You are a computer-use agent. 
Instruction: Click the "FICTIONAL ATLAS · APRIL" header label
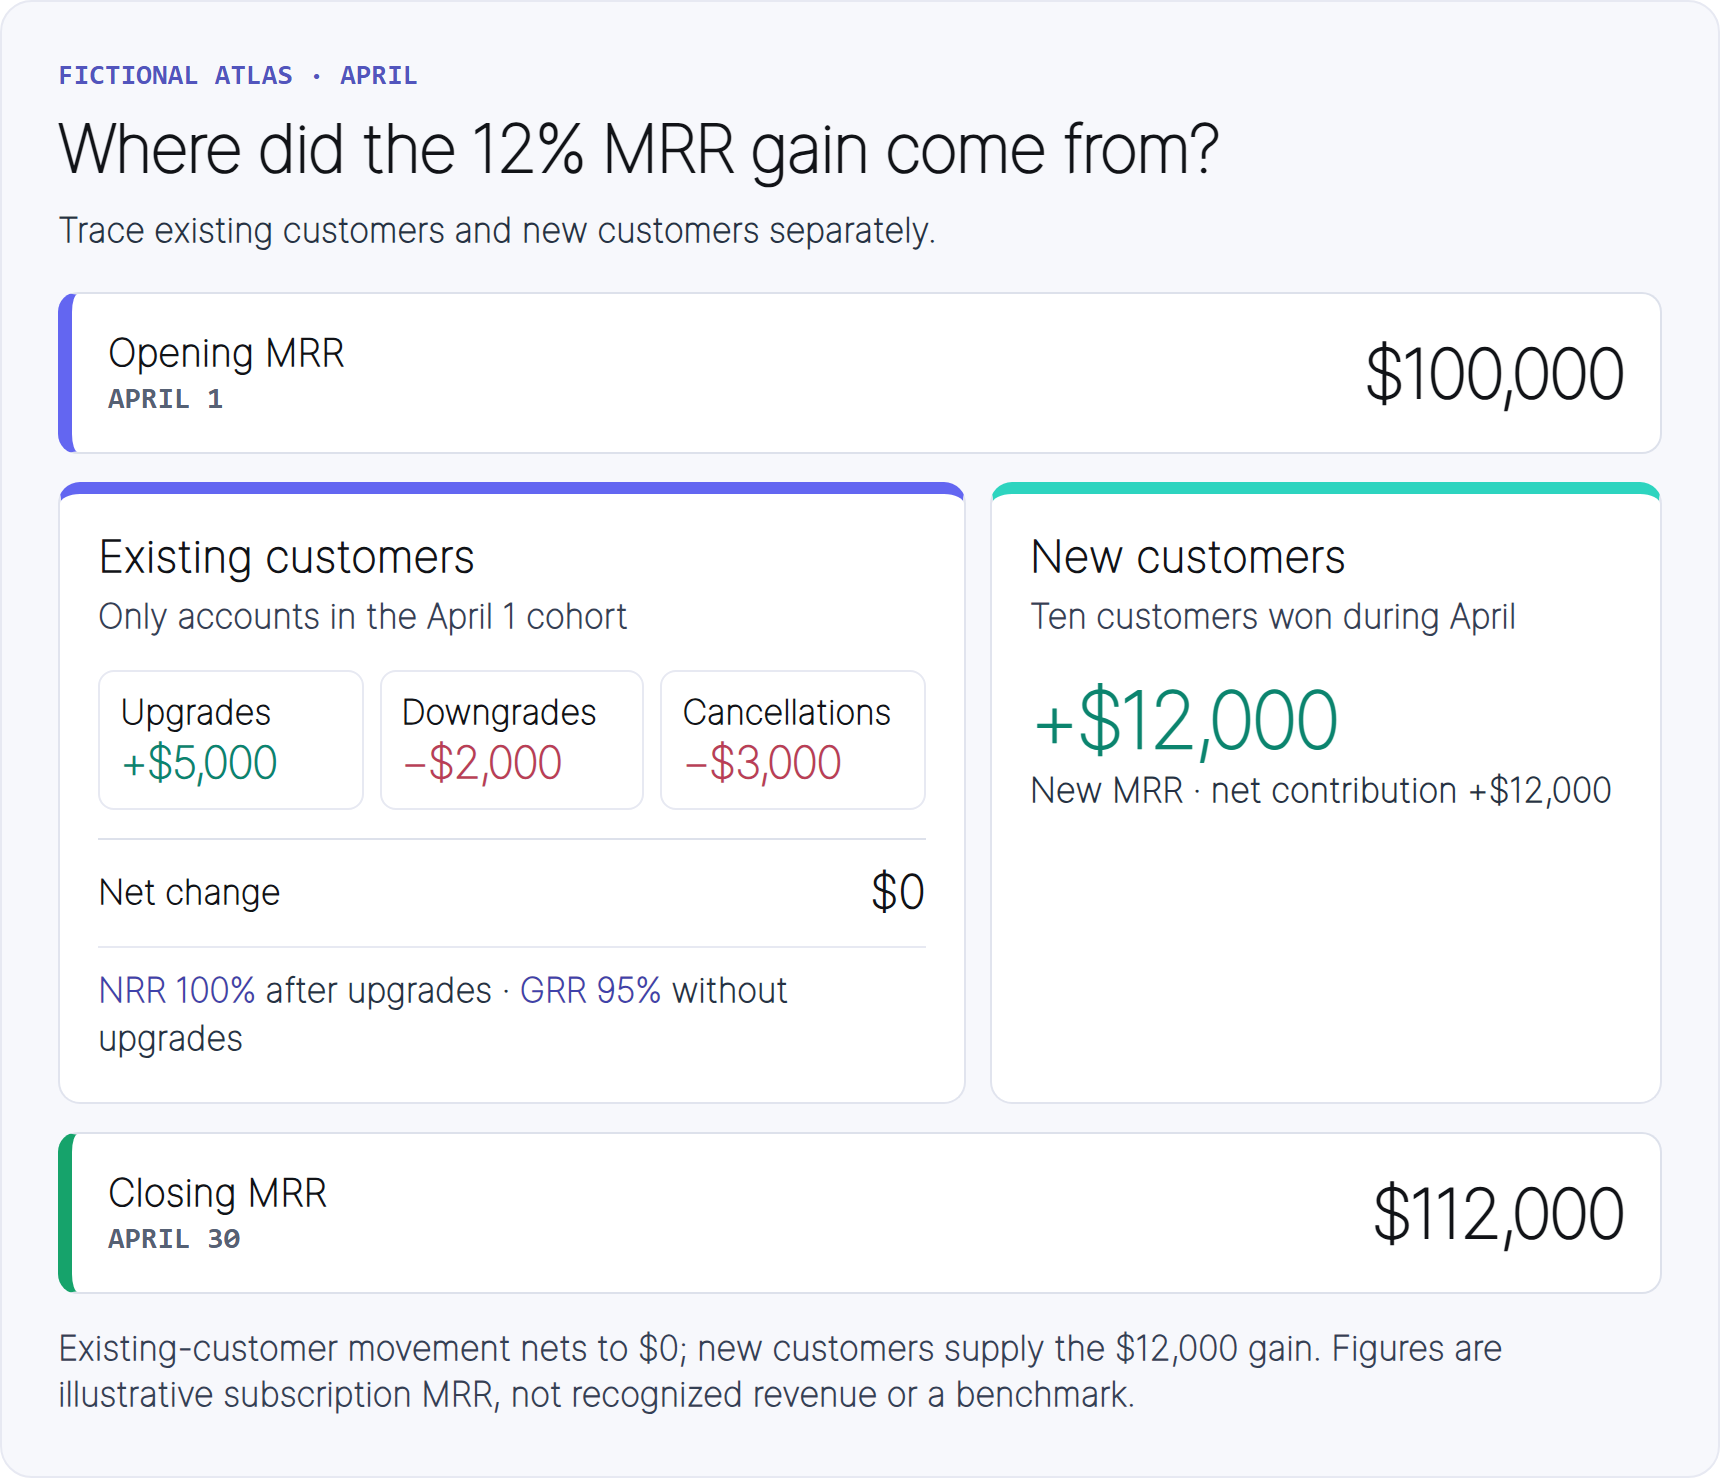point(238,76)
